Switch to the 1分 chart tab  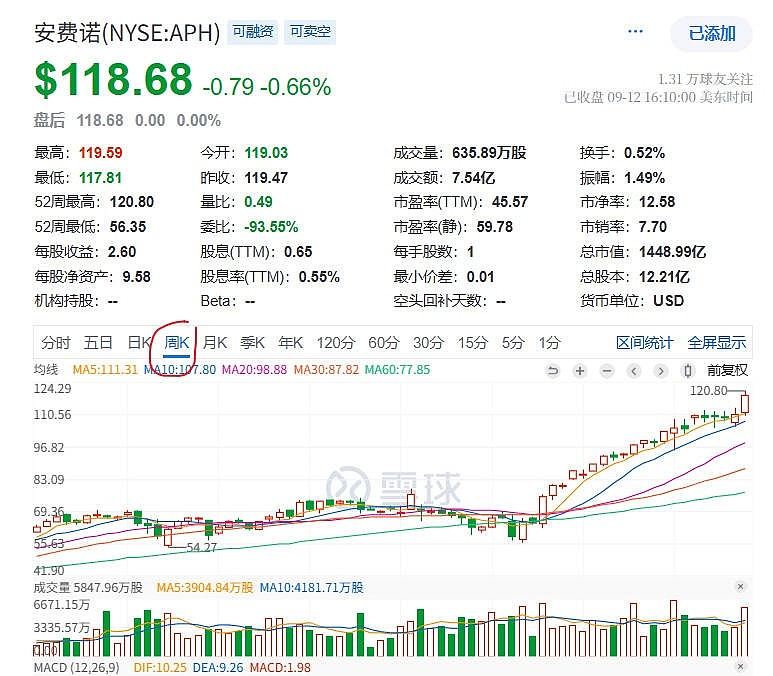click(549, 342)
